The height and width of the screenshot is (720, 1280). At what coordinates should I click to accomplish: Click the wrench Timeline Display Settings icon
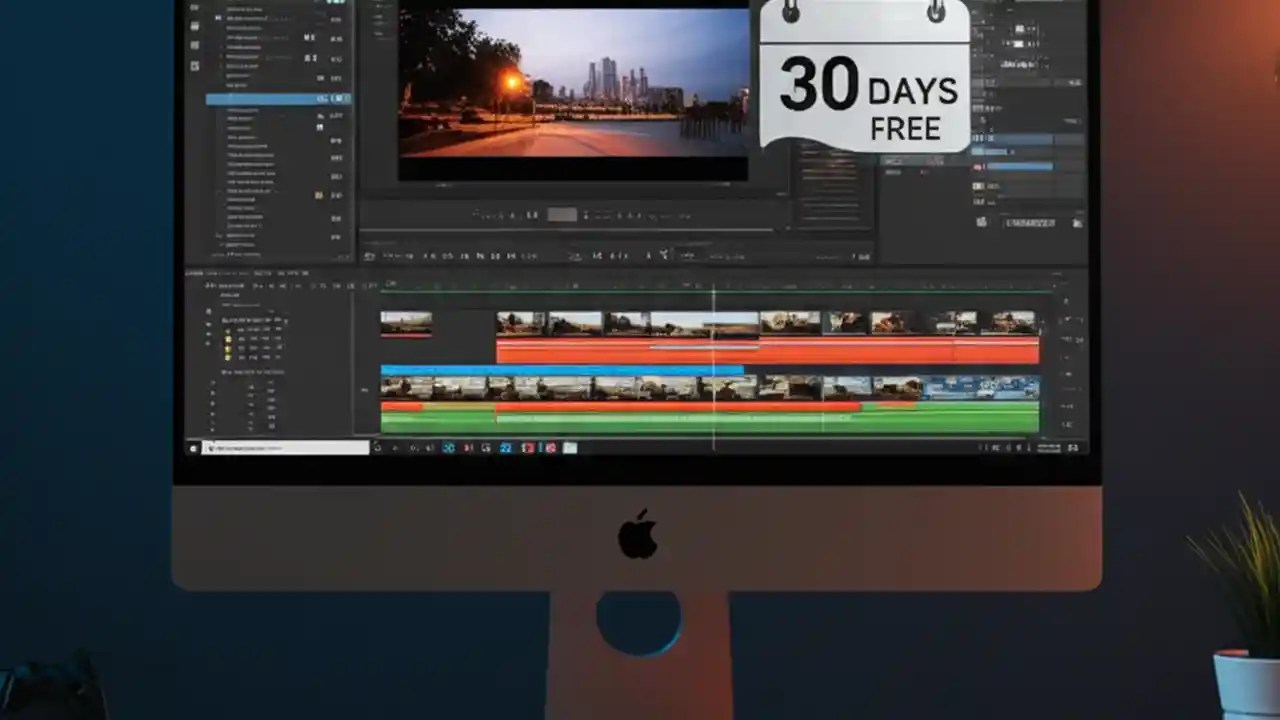[x=295, y=286]
